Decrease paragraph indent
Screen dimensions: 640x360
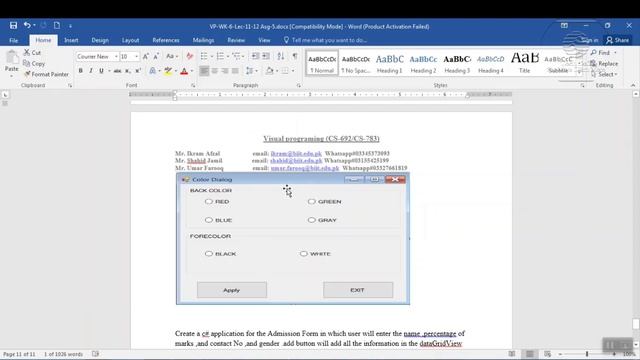click(x=256, y=56)
